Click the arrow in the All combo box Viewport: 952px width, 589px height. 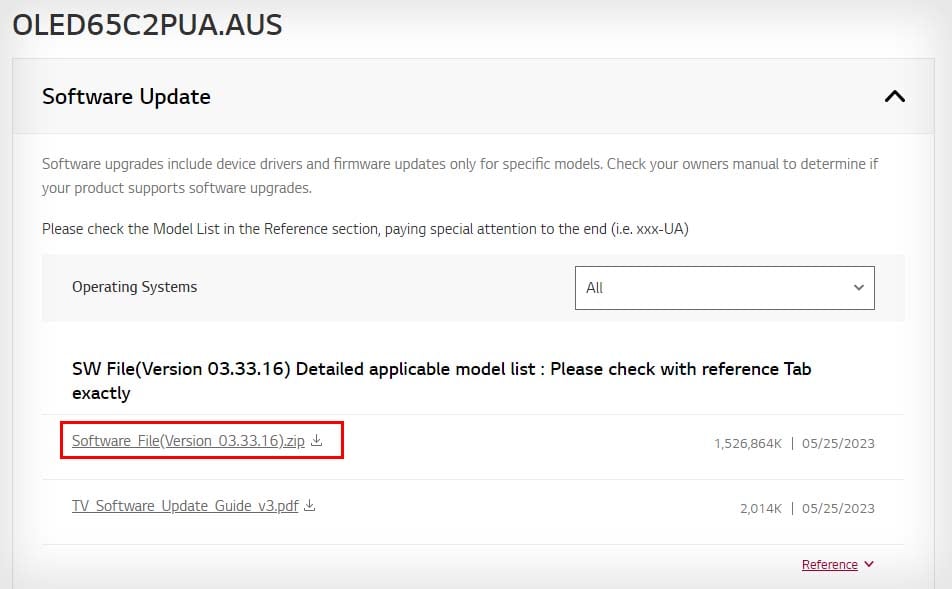pyautogui.click(x=858, y=288)
